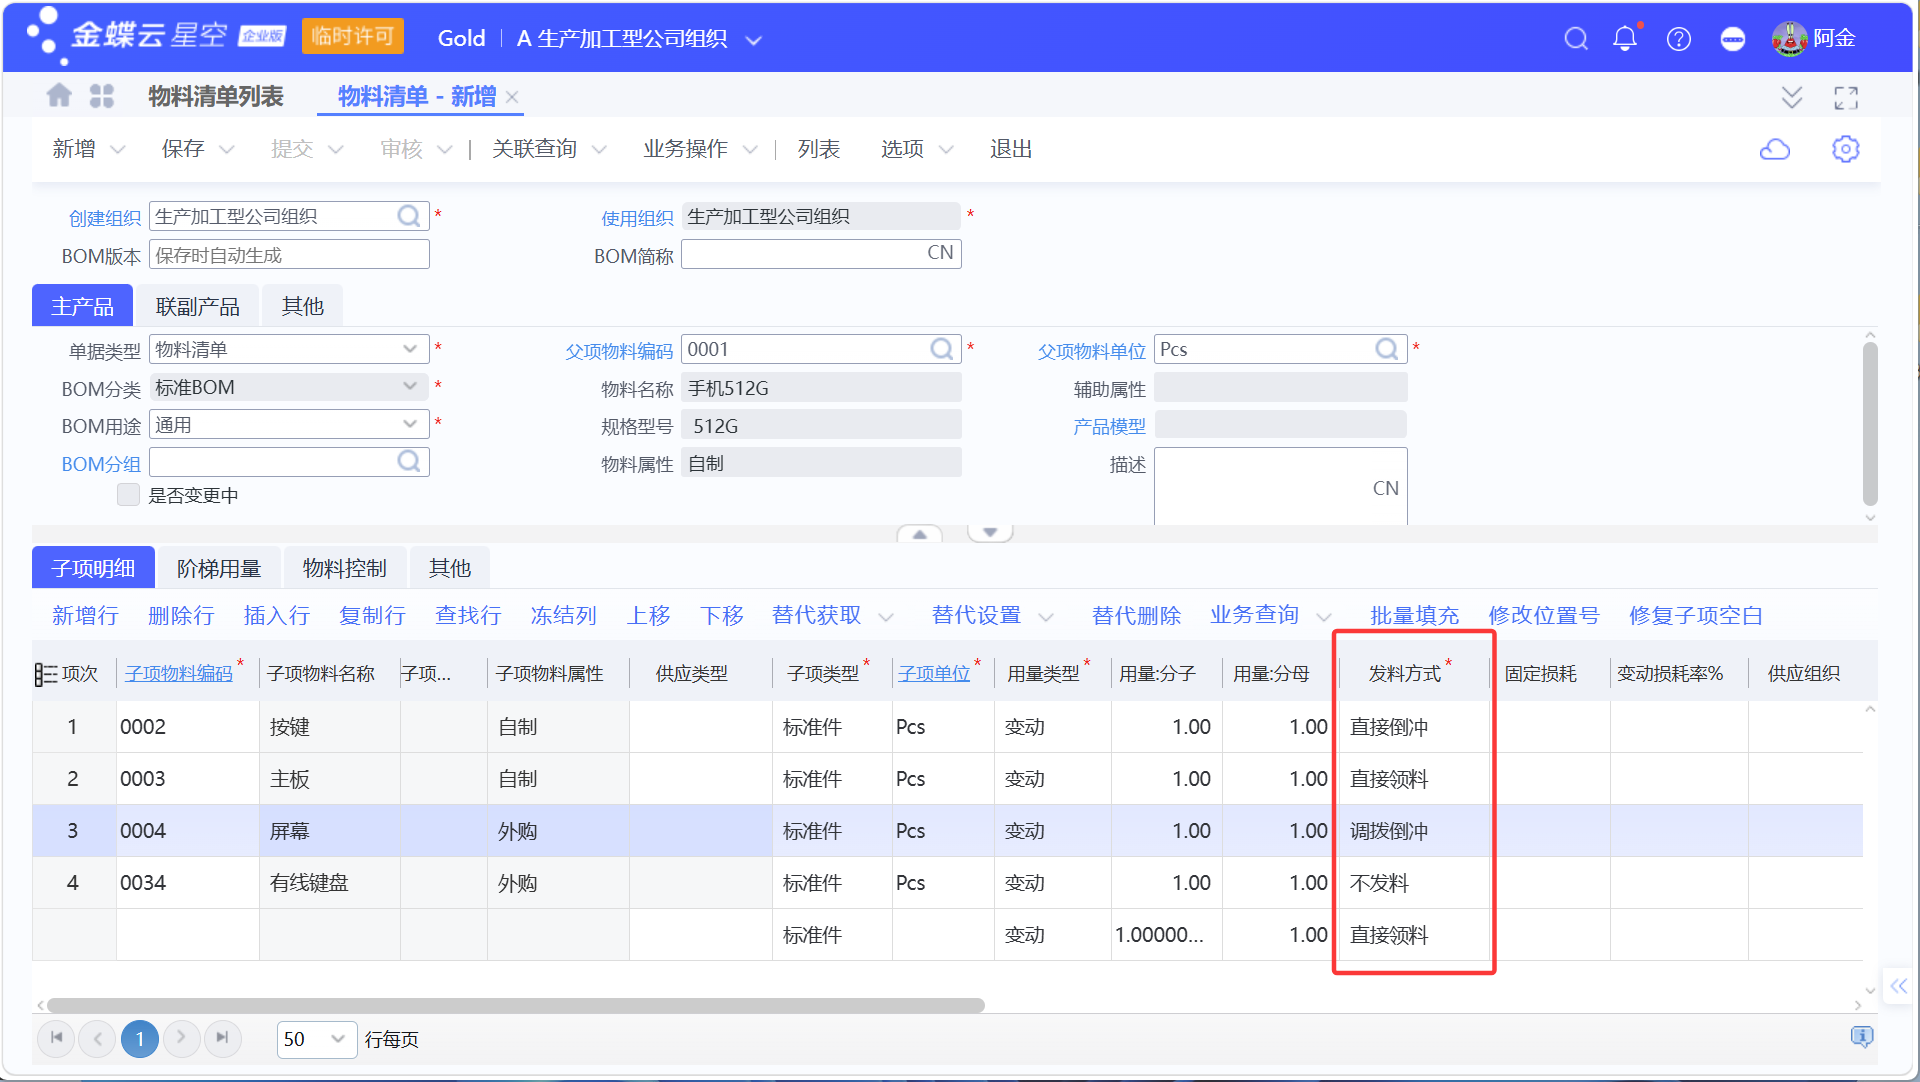This screenshot has width=1920, height=1082.
Task: Collapse header panel with up arrow handle
Action: [x=920, y=533]
